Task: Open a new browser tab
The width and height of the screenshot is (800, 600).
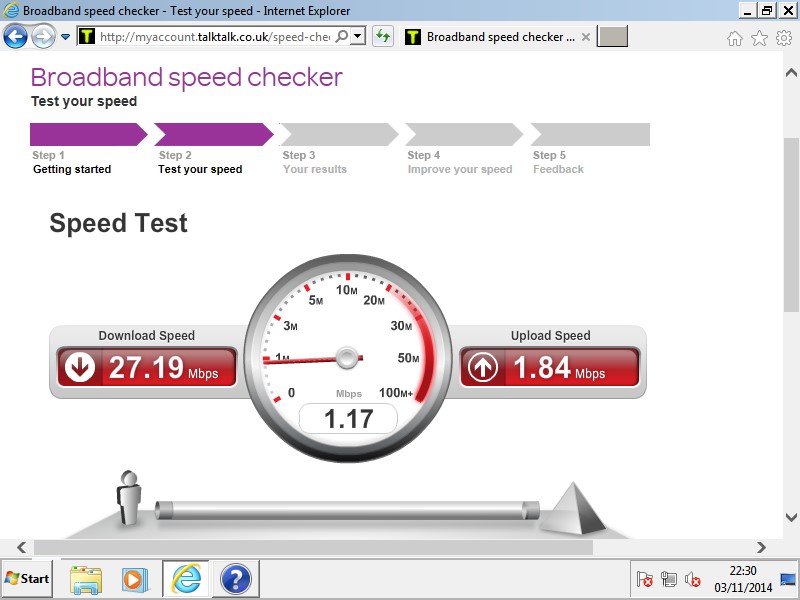Action: coord(612,36)
